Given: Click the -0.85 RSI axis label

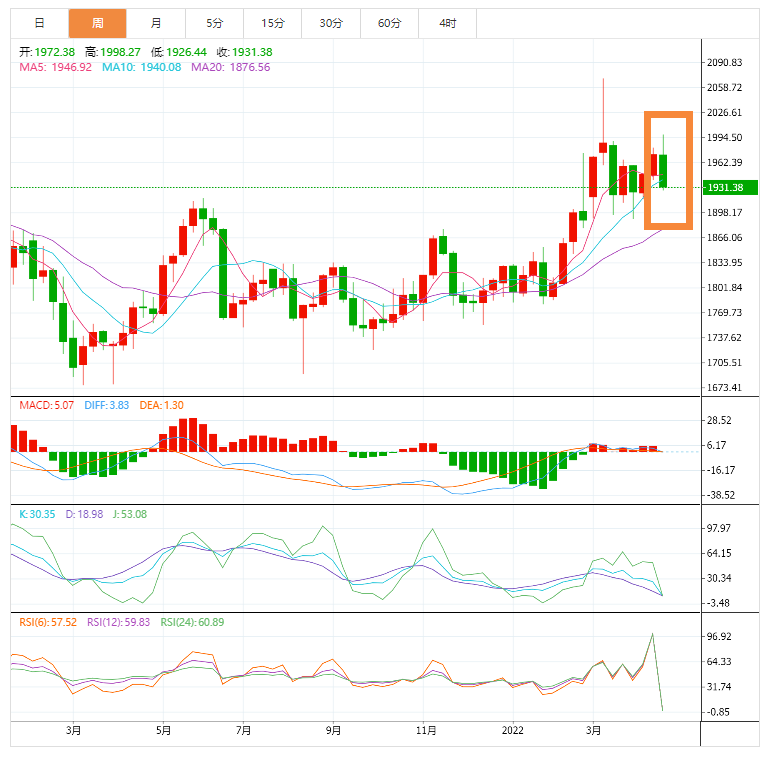Looking at the screenshot, I should (719, 712).
